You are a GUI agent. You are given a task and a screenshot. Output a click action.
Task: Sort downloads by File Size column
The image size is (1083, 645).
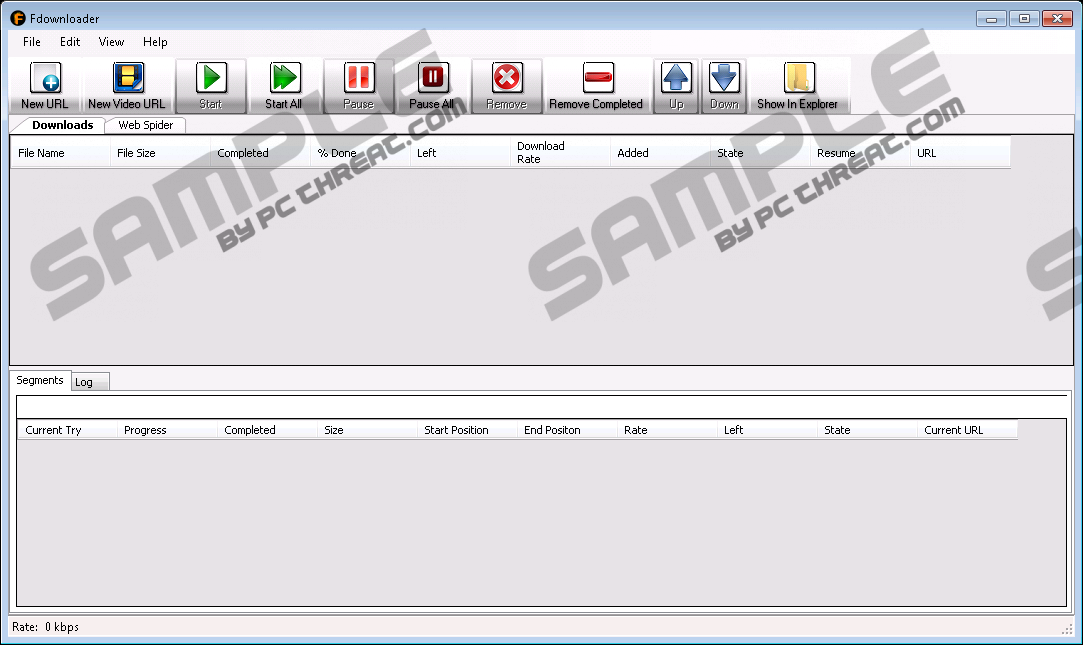pyautogui.click(x=160, y=153)
